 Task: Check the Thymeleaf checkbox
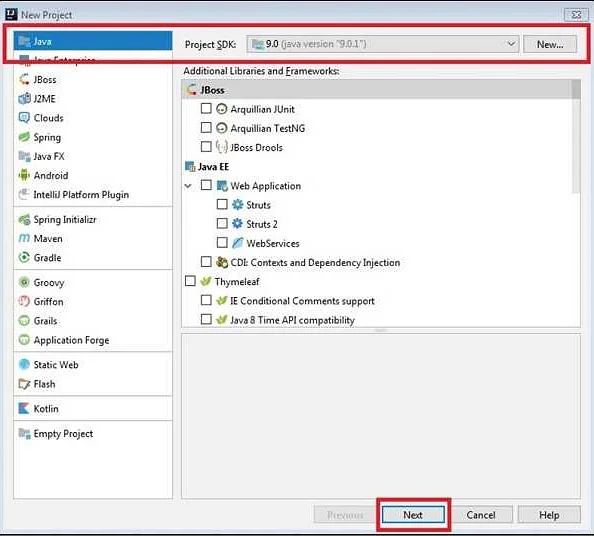pyautogui.click(x=190, y=281)
